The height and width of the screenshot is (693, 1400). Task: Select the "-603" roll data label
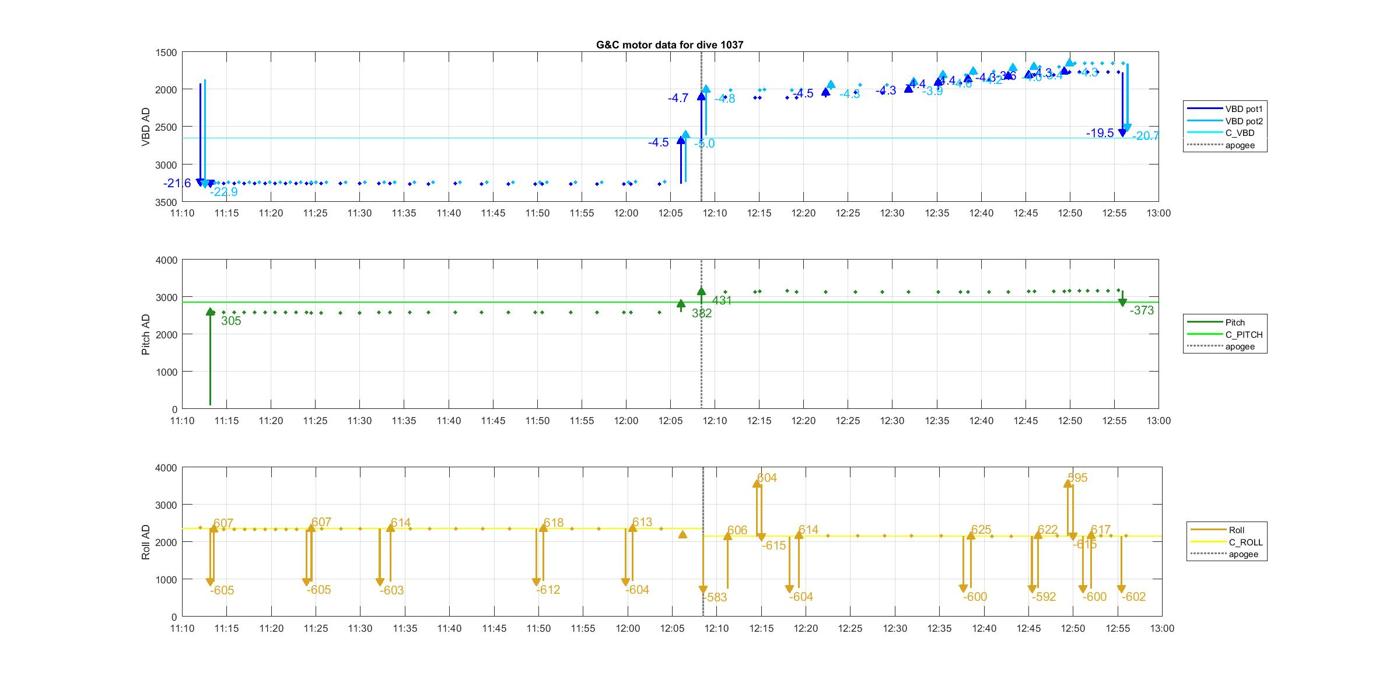391,591
